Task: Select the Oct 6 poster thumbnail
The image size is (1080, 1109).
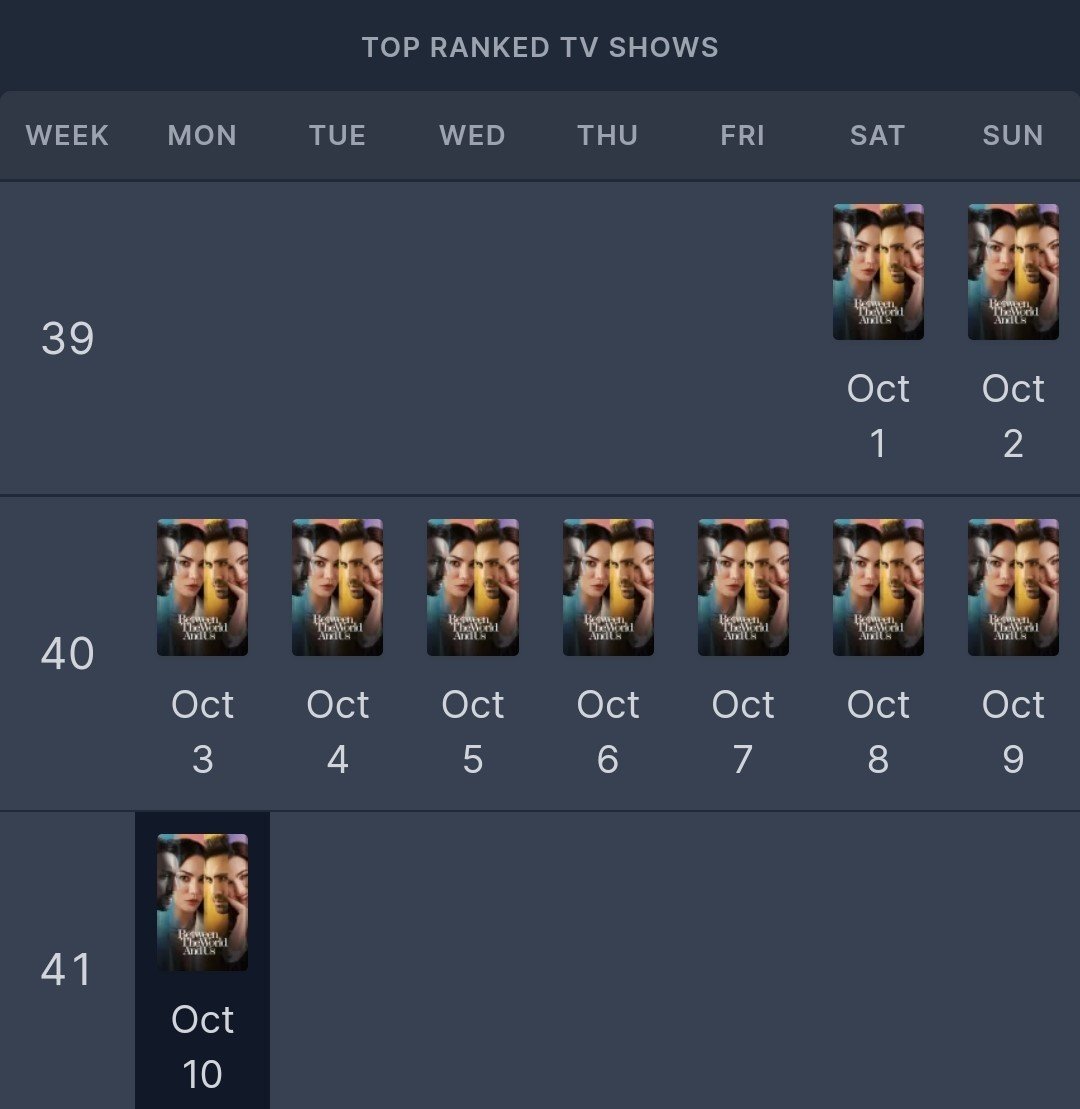Action: point(608,587)
